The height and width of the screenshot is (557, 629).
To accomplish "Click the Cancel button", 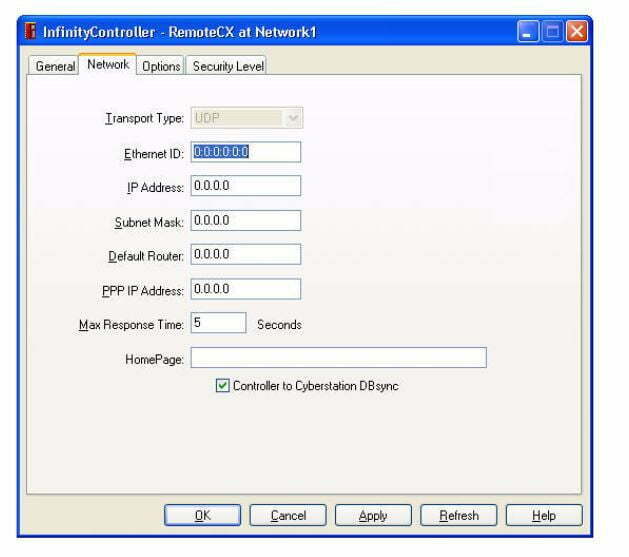I will (288, 515).
